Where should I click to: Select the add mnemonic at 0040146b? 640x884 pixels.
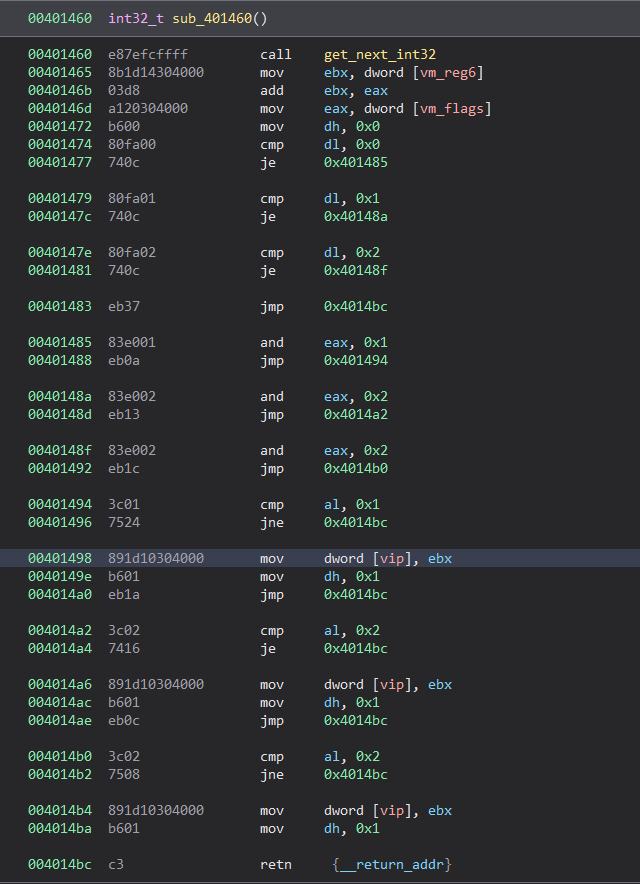[272, 90]
